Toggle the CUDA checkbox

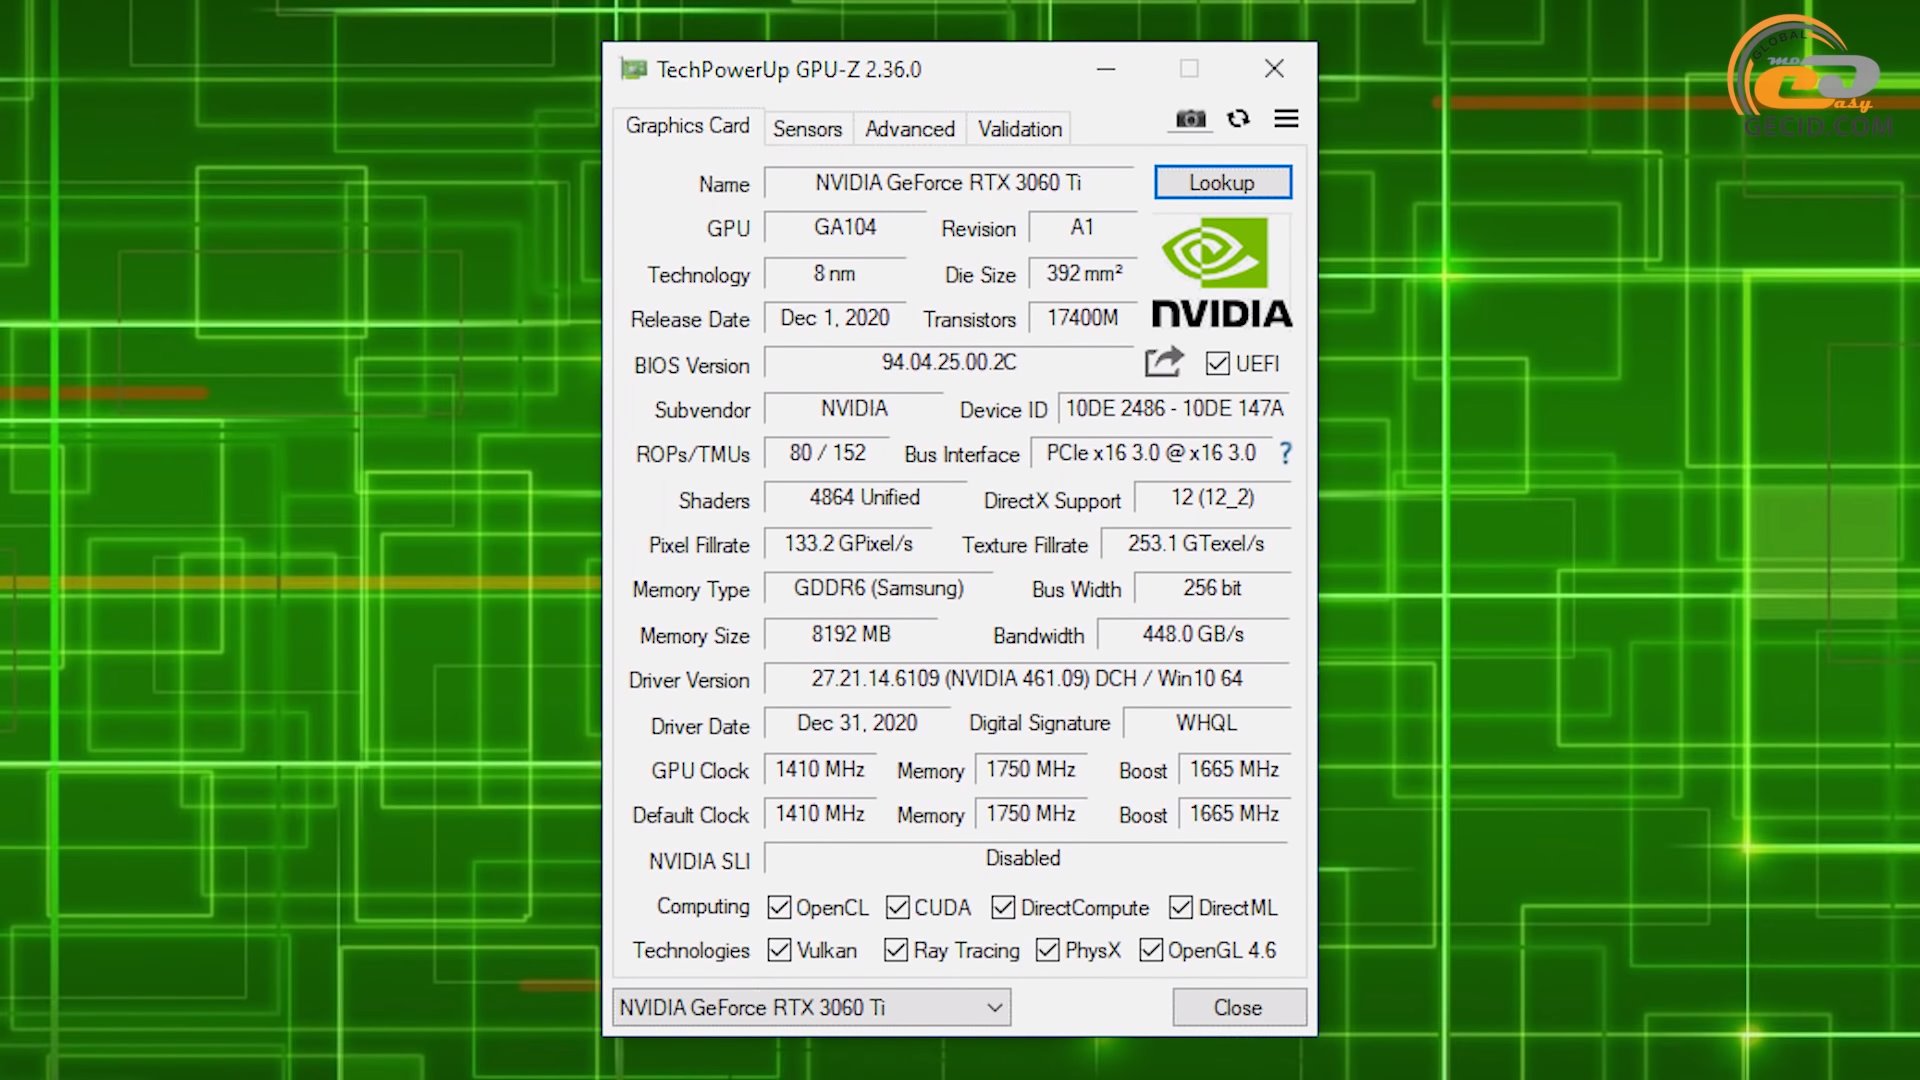click(x=897, y=907)
